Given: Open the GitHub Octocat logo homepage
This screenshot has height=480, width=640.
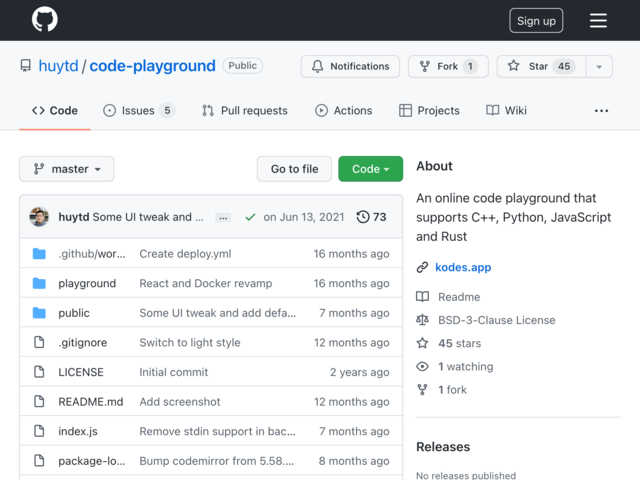Looking at the screenshot, I should [45, 19].
